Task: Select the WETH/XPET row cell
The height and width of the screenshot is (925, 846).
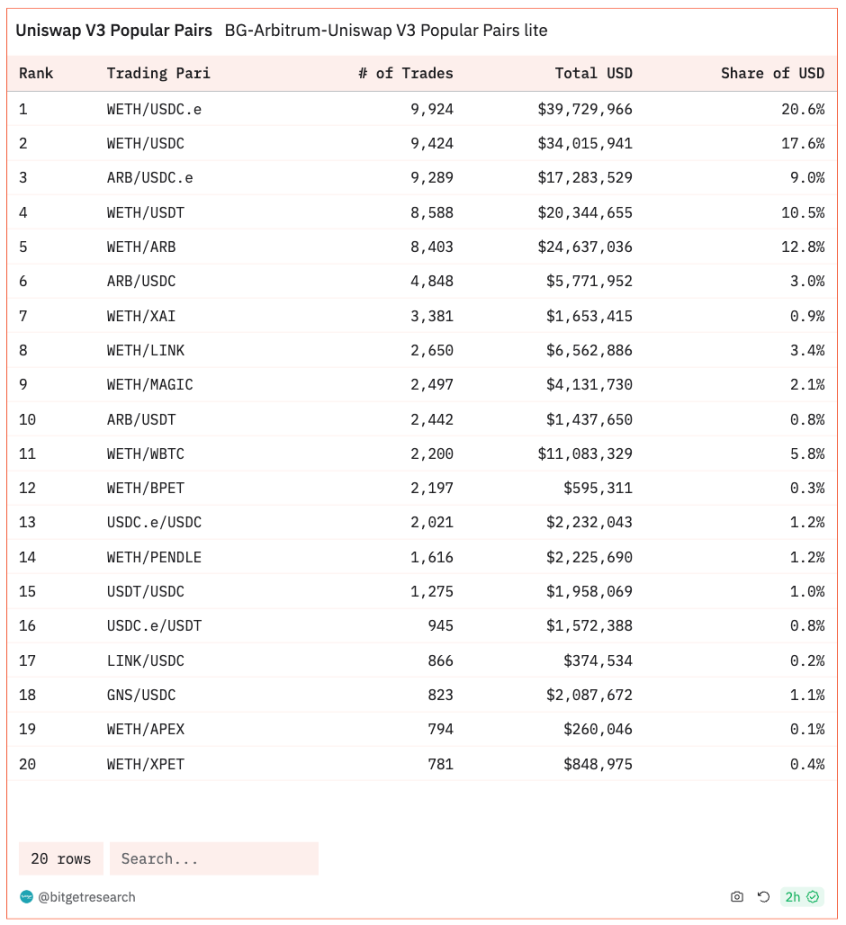Action: 146,765
